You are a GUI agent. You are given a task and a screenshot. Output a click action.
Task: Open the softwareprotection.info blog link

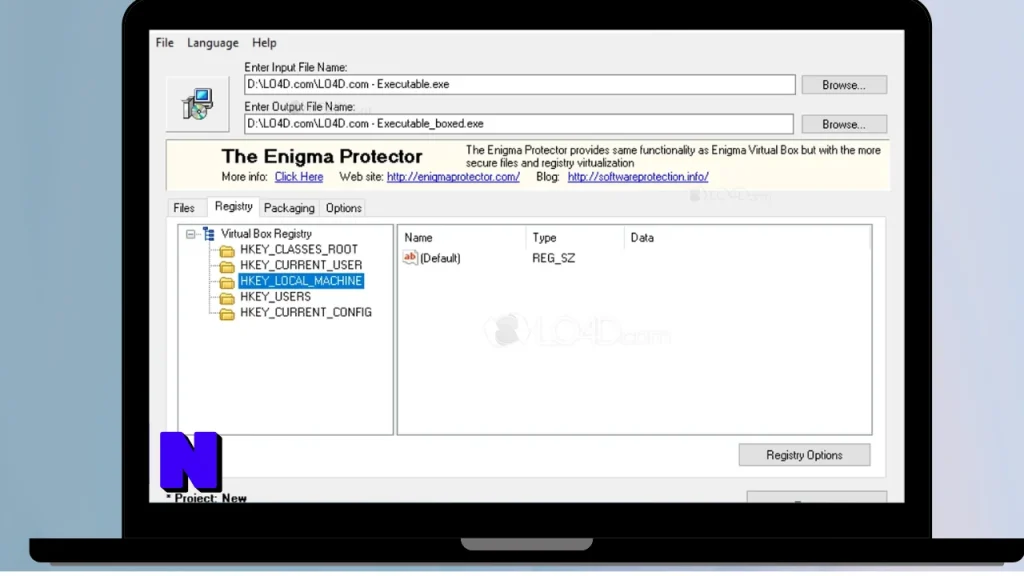pos(638,176)
